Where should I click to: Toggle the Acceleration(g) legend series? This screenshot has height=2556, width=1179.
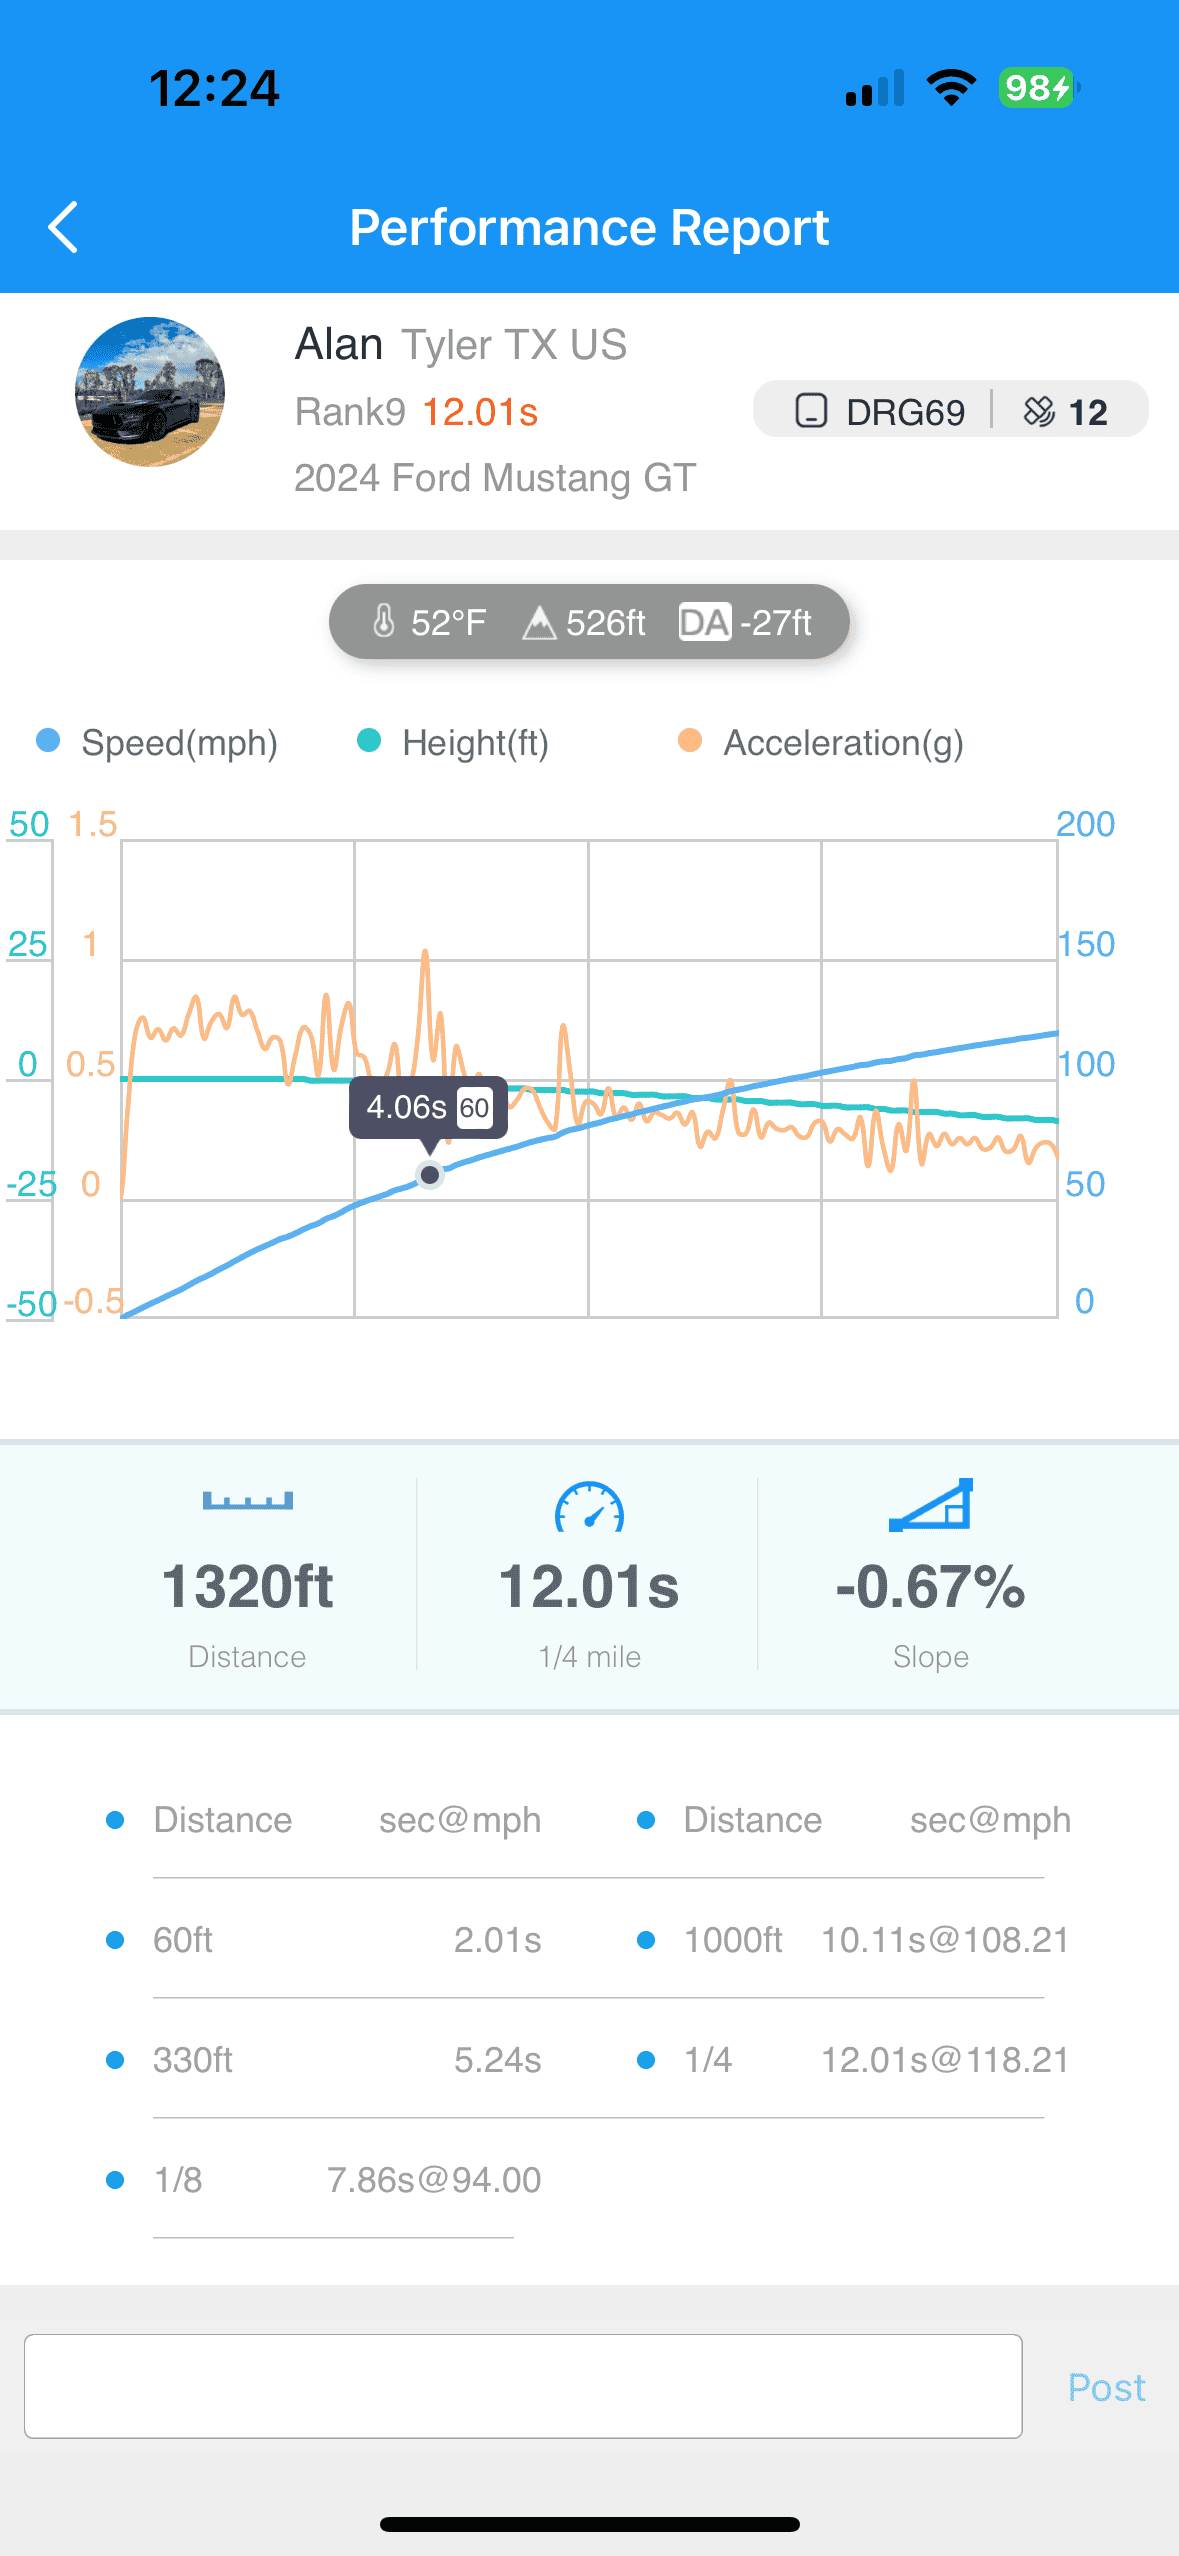tap(821, 743)
